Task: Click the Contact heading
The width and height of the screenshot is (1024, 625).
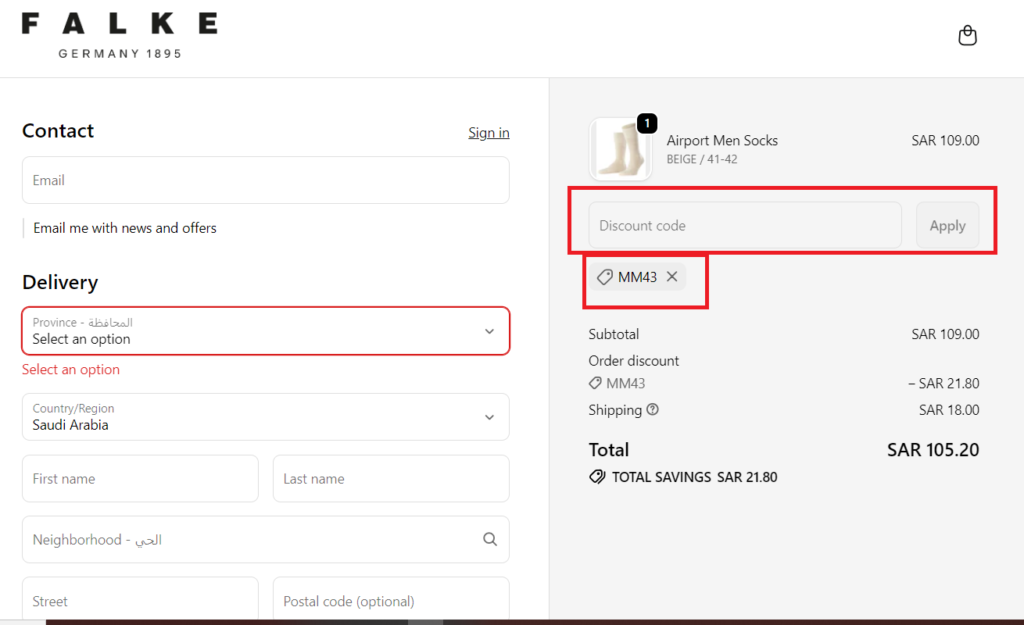Action: tap(58, 131)
